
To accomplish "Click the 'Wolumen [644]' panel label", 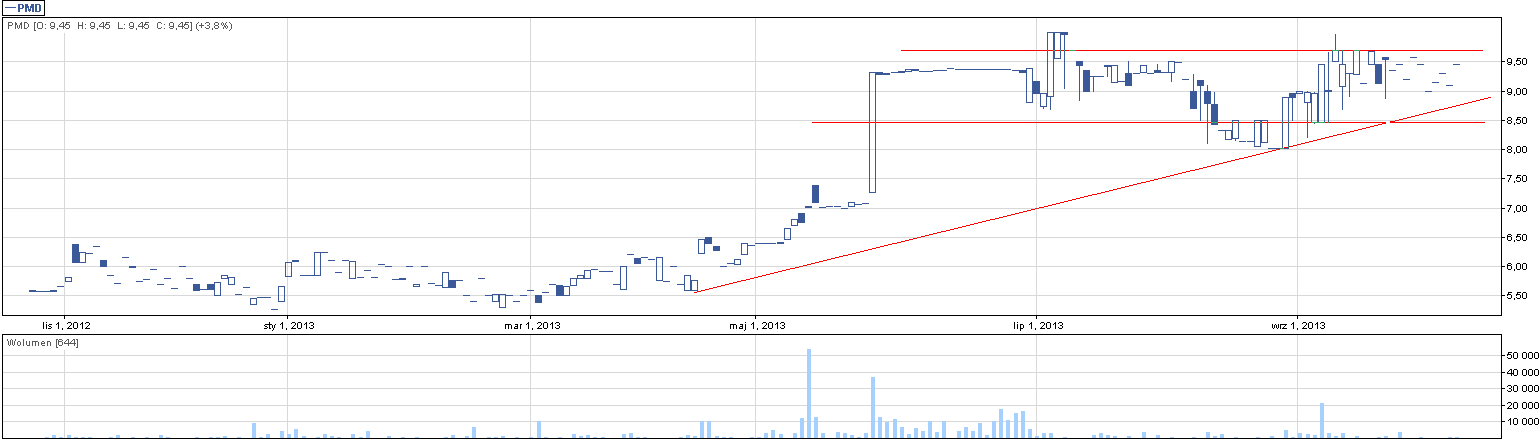I will click(42, 343).
